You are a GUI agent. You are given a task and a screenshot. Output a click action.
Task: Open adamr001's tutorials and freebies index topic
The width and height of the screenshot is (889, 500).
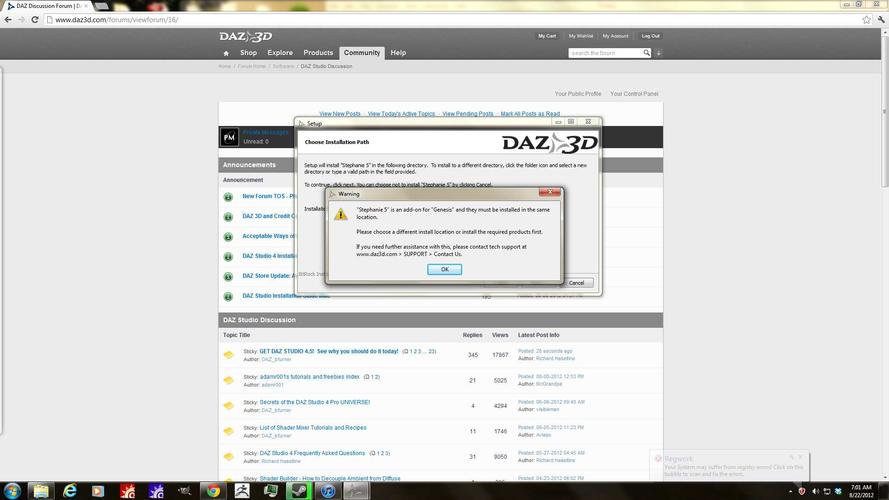pyautogui.click(x=310, y=377)
